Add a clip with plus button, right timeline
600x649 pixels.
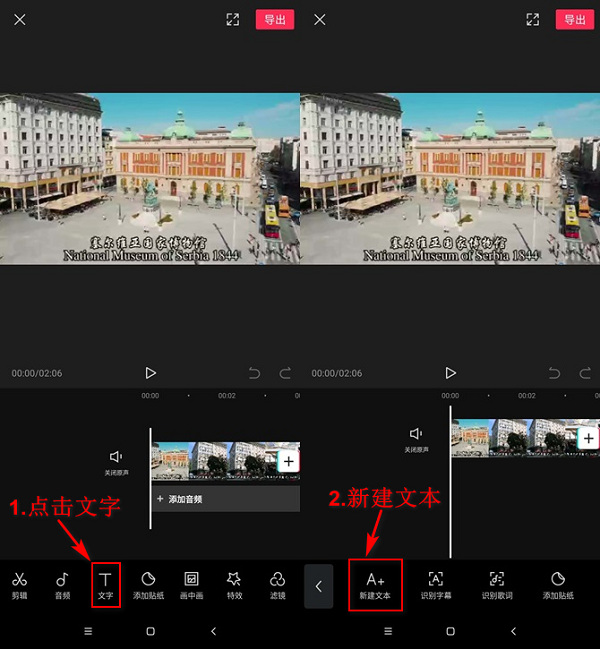pyautogui.click(x=588, y=438)
